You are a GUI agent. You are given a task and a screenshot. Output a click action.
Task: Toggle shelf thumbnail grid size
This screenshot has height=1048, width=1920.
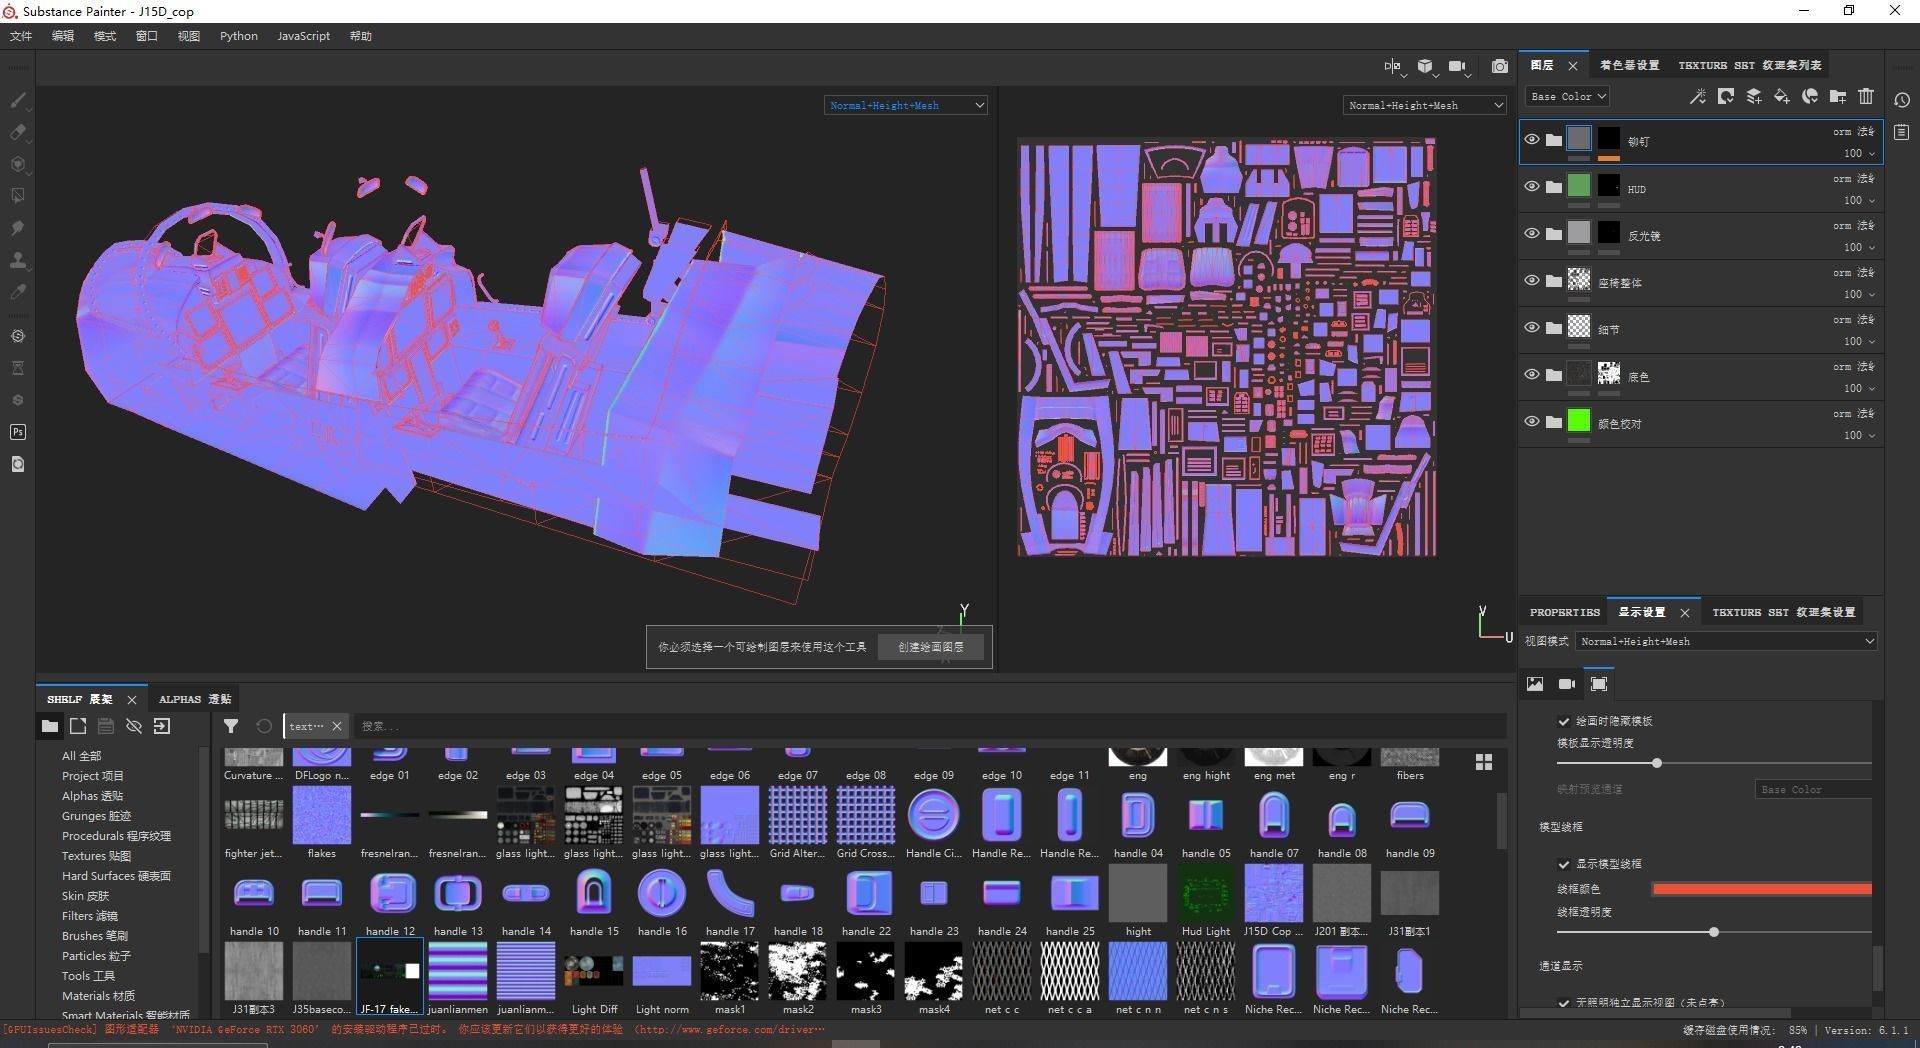[1484, 762]
